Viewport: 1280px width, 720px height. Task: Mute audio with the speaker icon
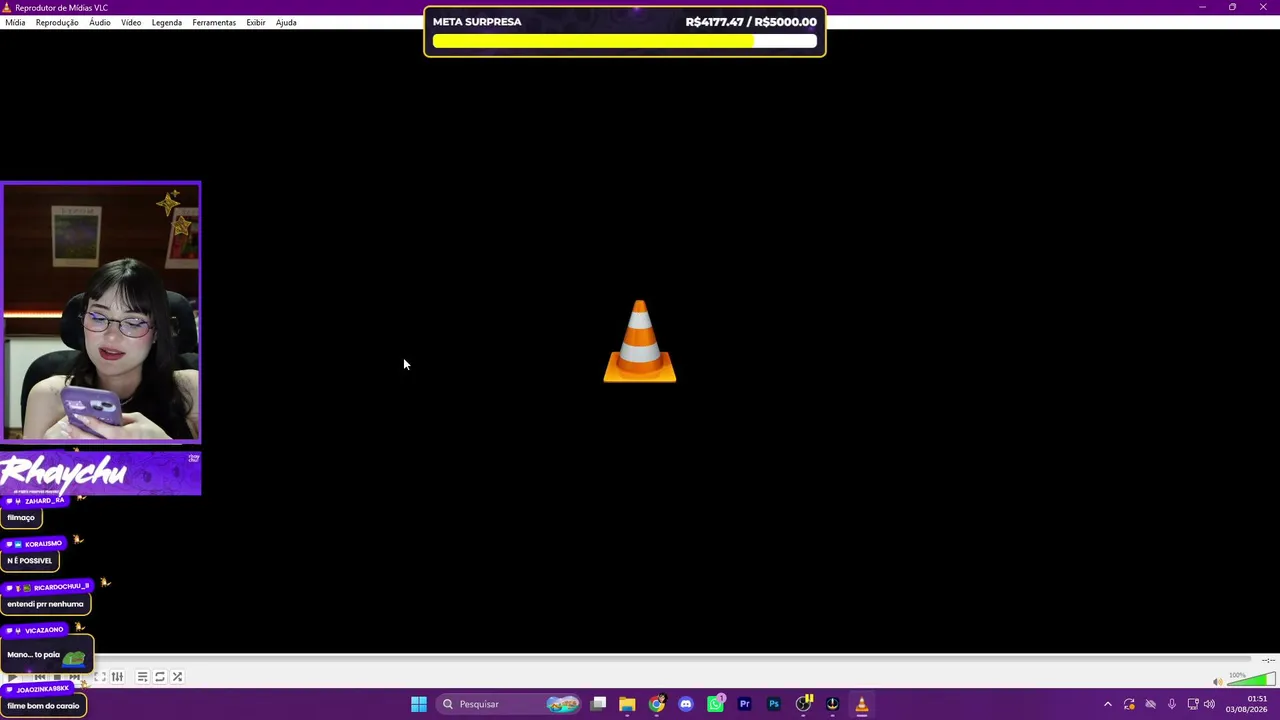1217,681
